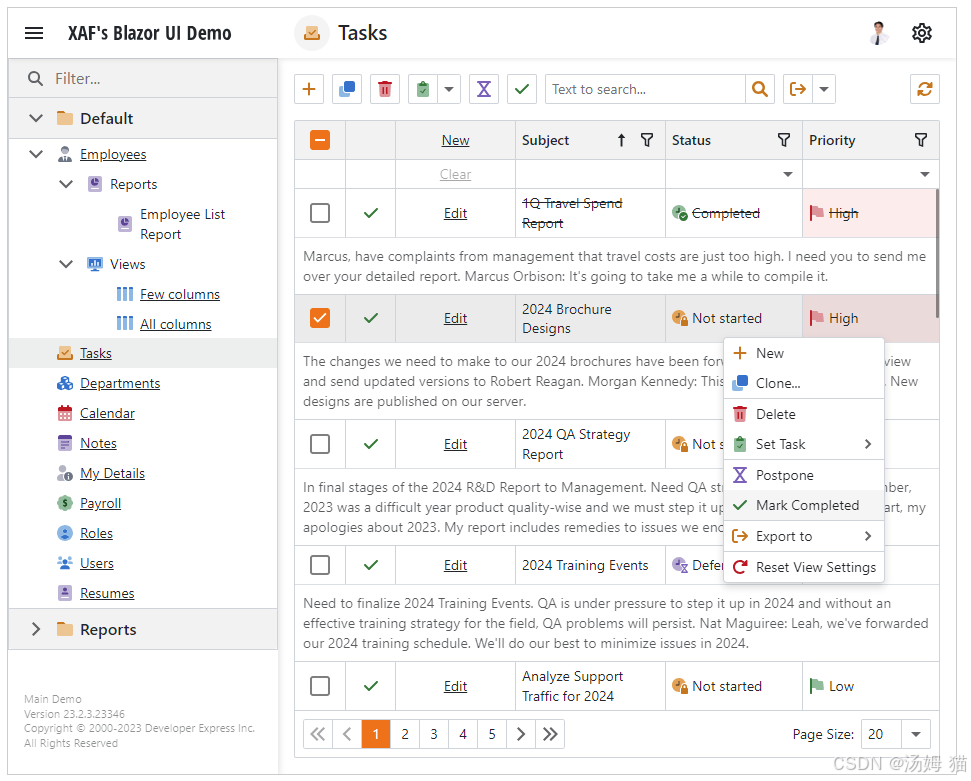Open Status column filter icon

coord(783,140)
